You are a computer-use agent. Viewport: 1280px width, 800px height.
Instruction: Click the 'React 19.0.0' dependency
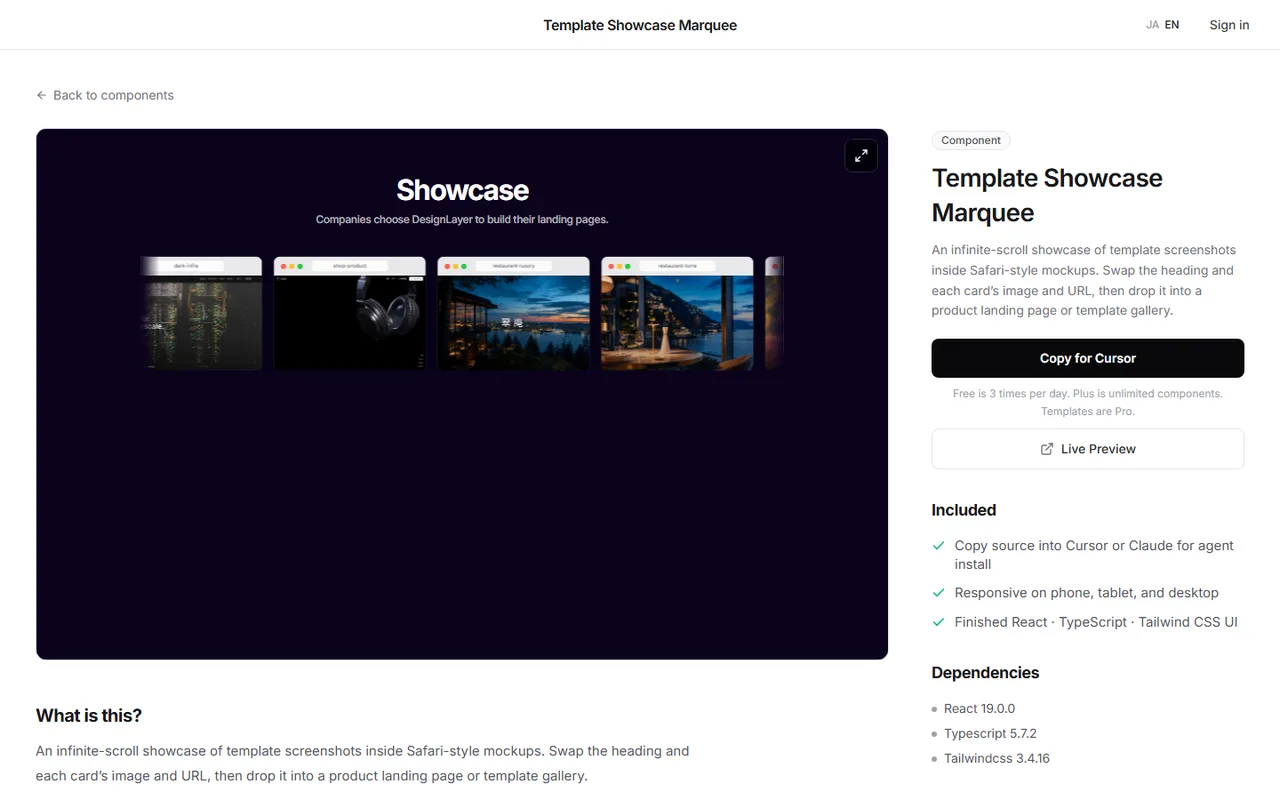[x=979, y=708]
